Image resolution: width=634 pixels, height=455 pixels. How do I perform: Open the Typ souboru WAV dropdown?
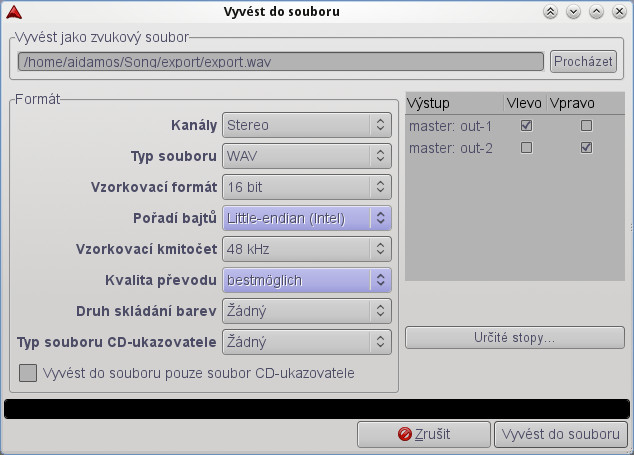[x=306, y=157]
